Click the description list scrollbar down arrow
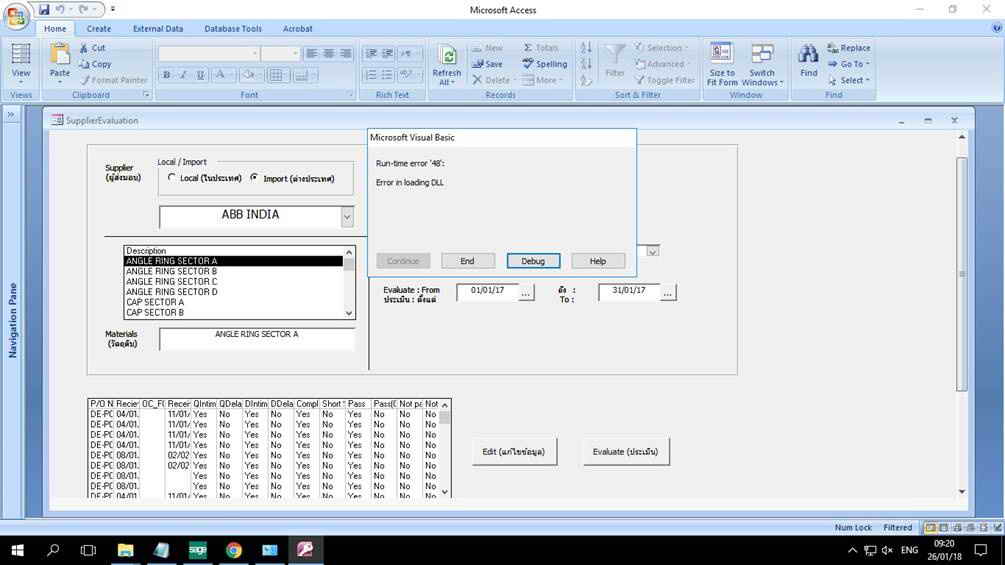1005x565 pixels. (349, 313)
